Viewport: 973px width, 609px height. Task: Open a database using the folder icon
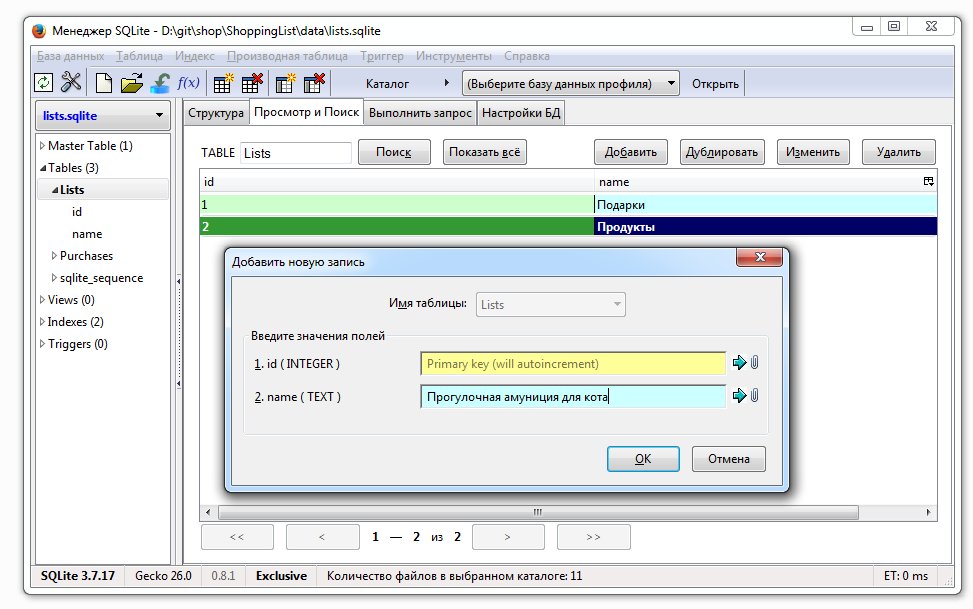[132, 83]
